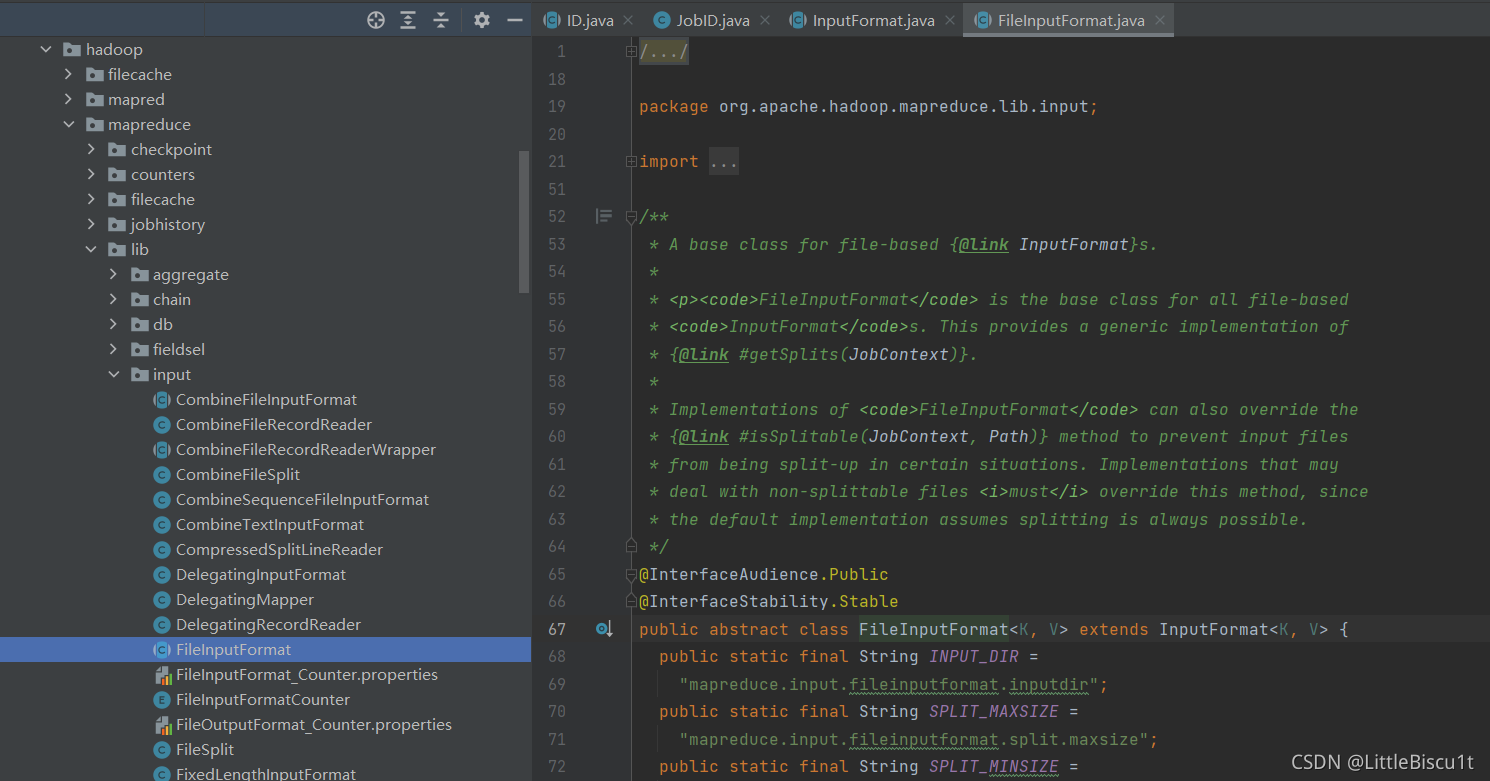Select the CombineFileSplit class icon

tap(161, 474)
